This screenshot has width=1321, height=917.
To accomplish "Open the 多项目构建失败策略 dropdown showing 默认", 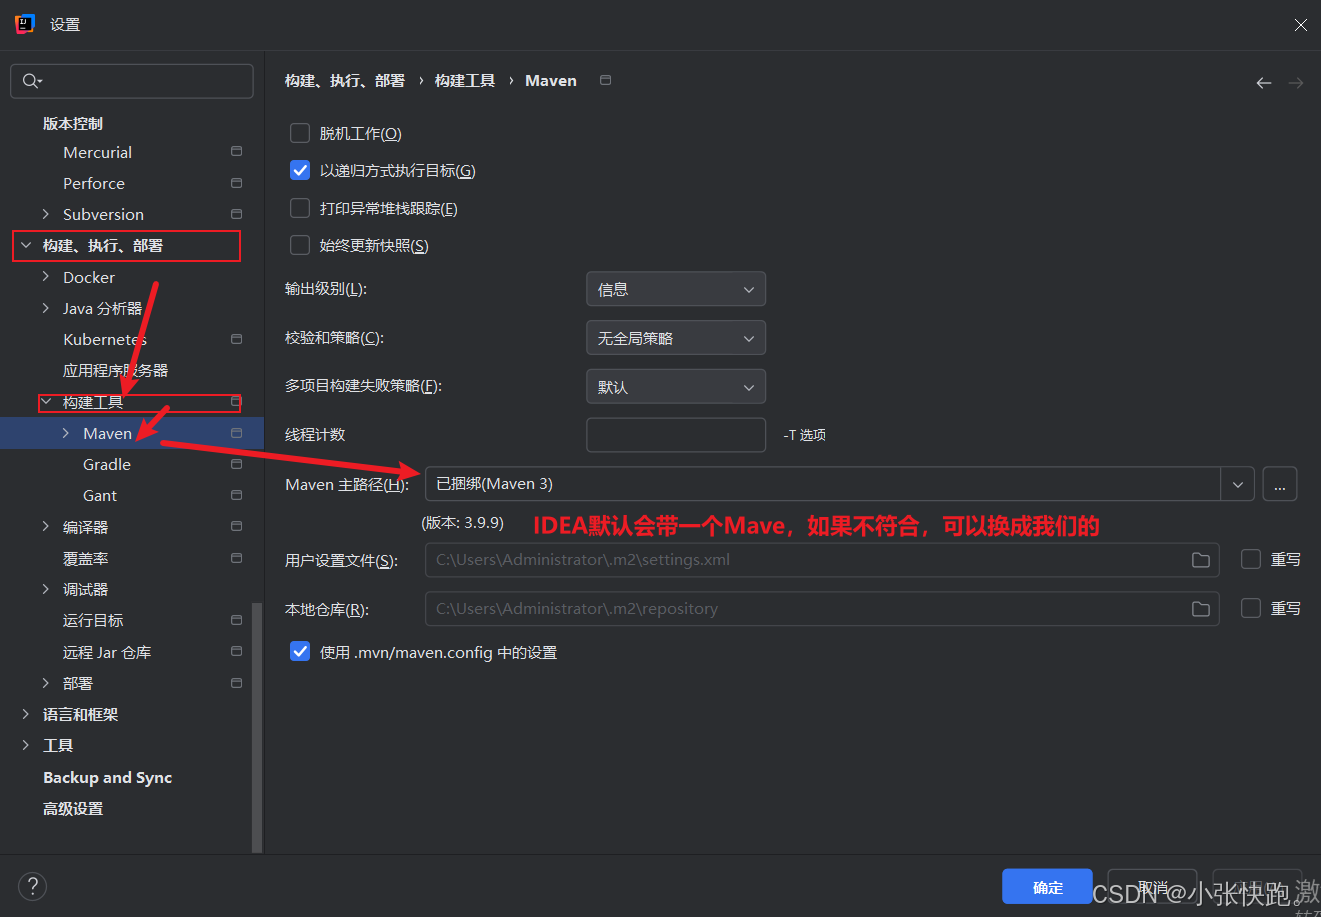I will point(676,387).
